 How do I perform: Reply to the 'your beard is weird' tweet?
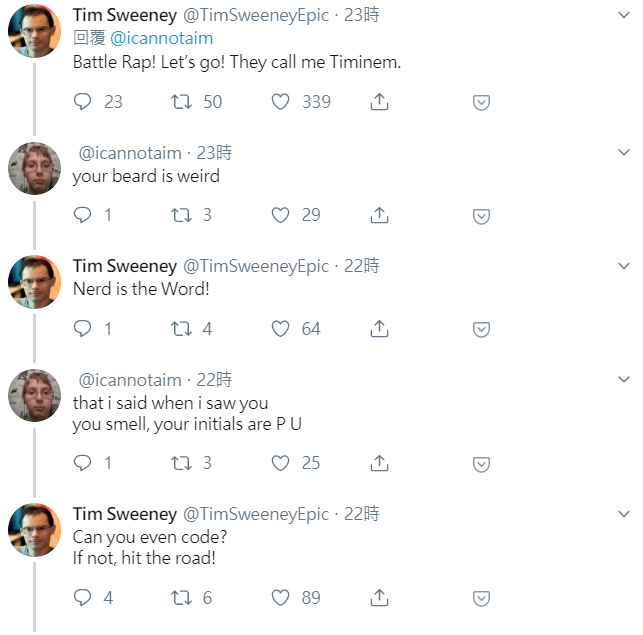point(82,215)
